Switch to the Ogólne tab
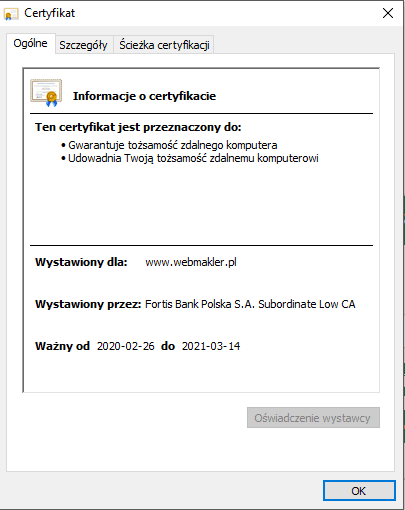405x510 pixels. (x=30, y=43)
